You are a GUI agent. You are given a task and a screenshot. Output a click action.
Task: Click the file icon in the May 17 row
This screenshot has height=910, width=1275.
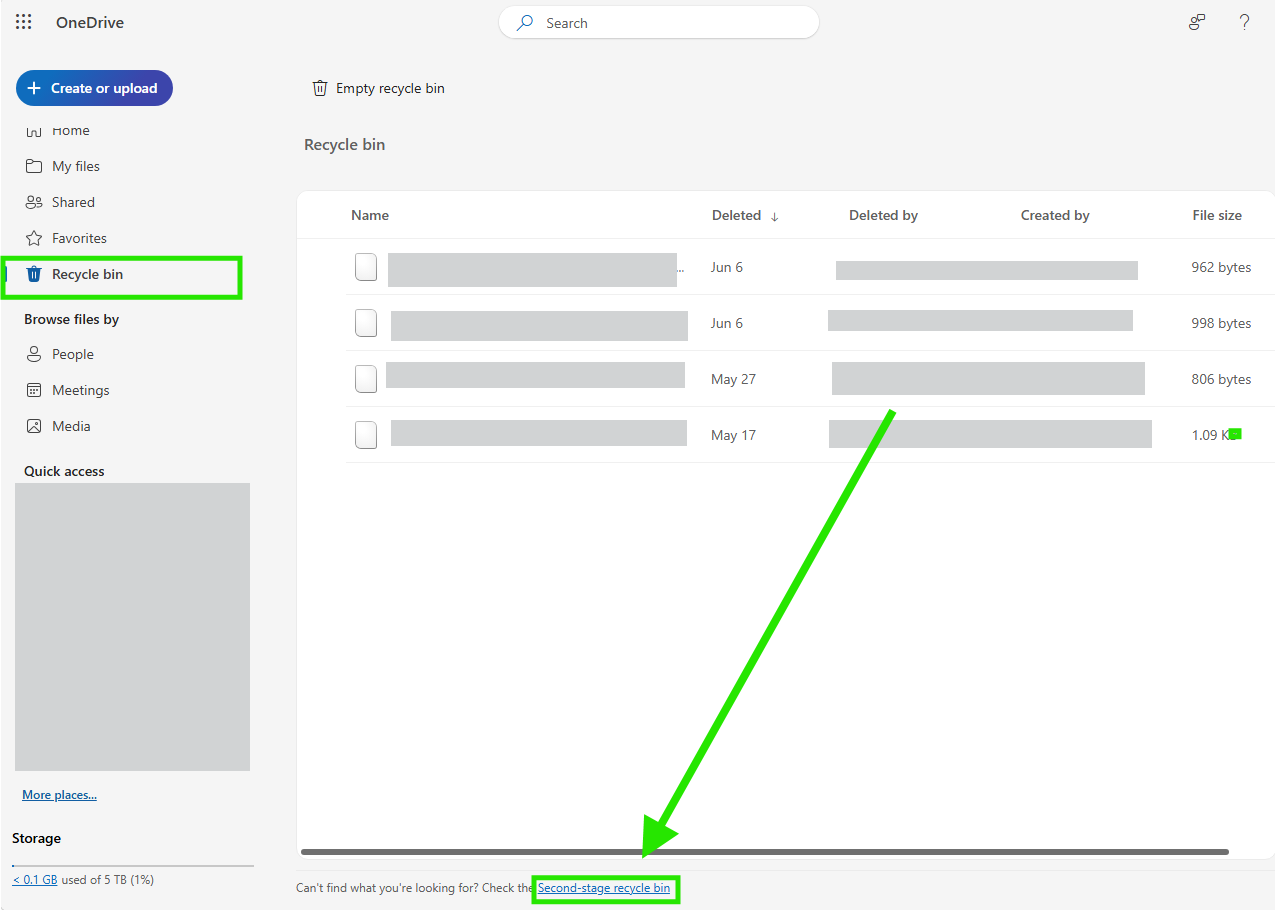pos(367,435)
